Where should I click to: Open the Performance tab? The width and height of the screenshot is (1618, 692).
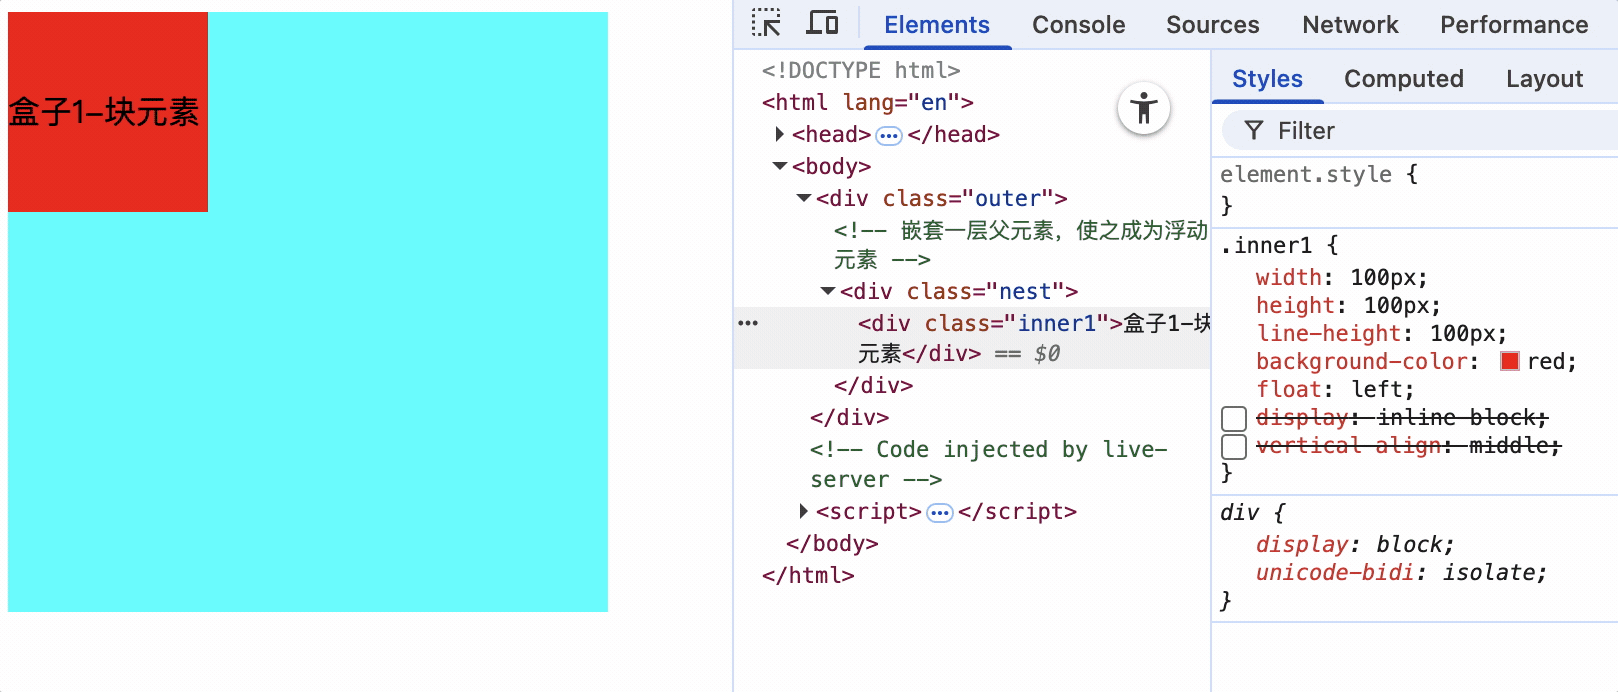click(1514, 25)
